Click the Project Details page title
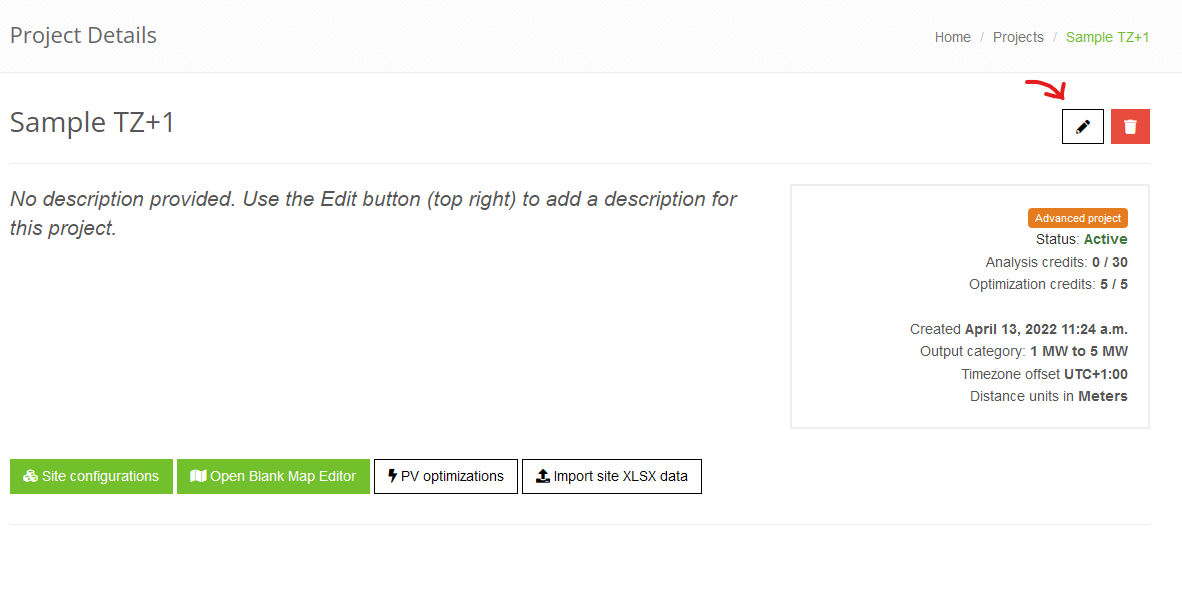This screenshot has width=1182, height=590. pyautogui.click(x=83, y=36)
